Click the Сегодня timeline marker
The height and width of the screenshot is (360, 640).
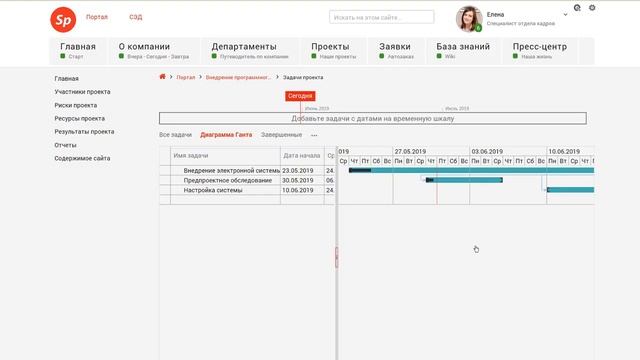(x=300, y=96)
